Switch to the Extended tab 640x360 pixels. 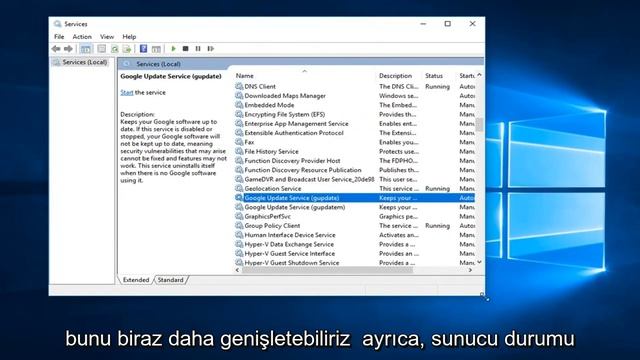136,280
